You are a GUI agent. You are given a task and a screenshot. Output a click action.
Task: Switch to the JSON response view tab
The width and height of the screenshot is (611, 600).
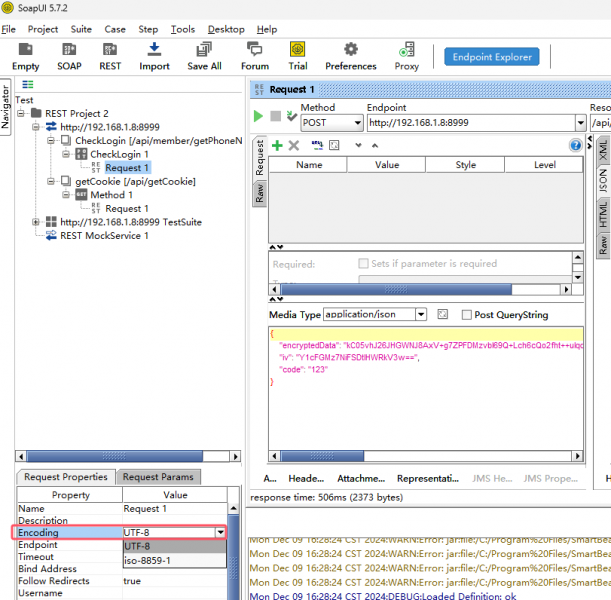click(603, 180)
